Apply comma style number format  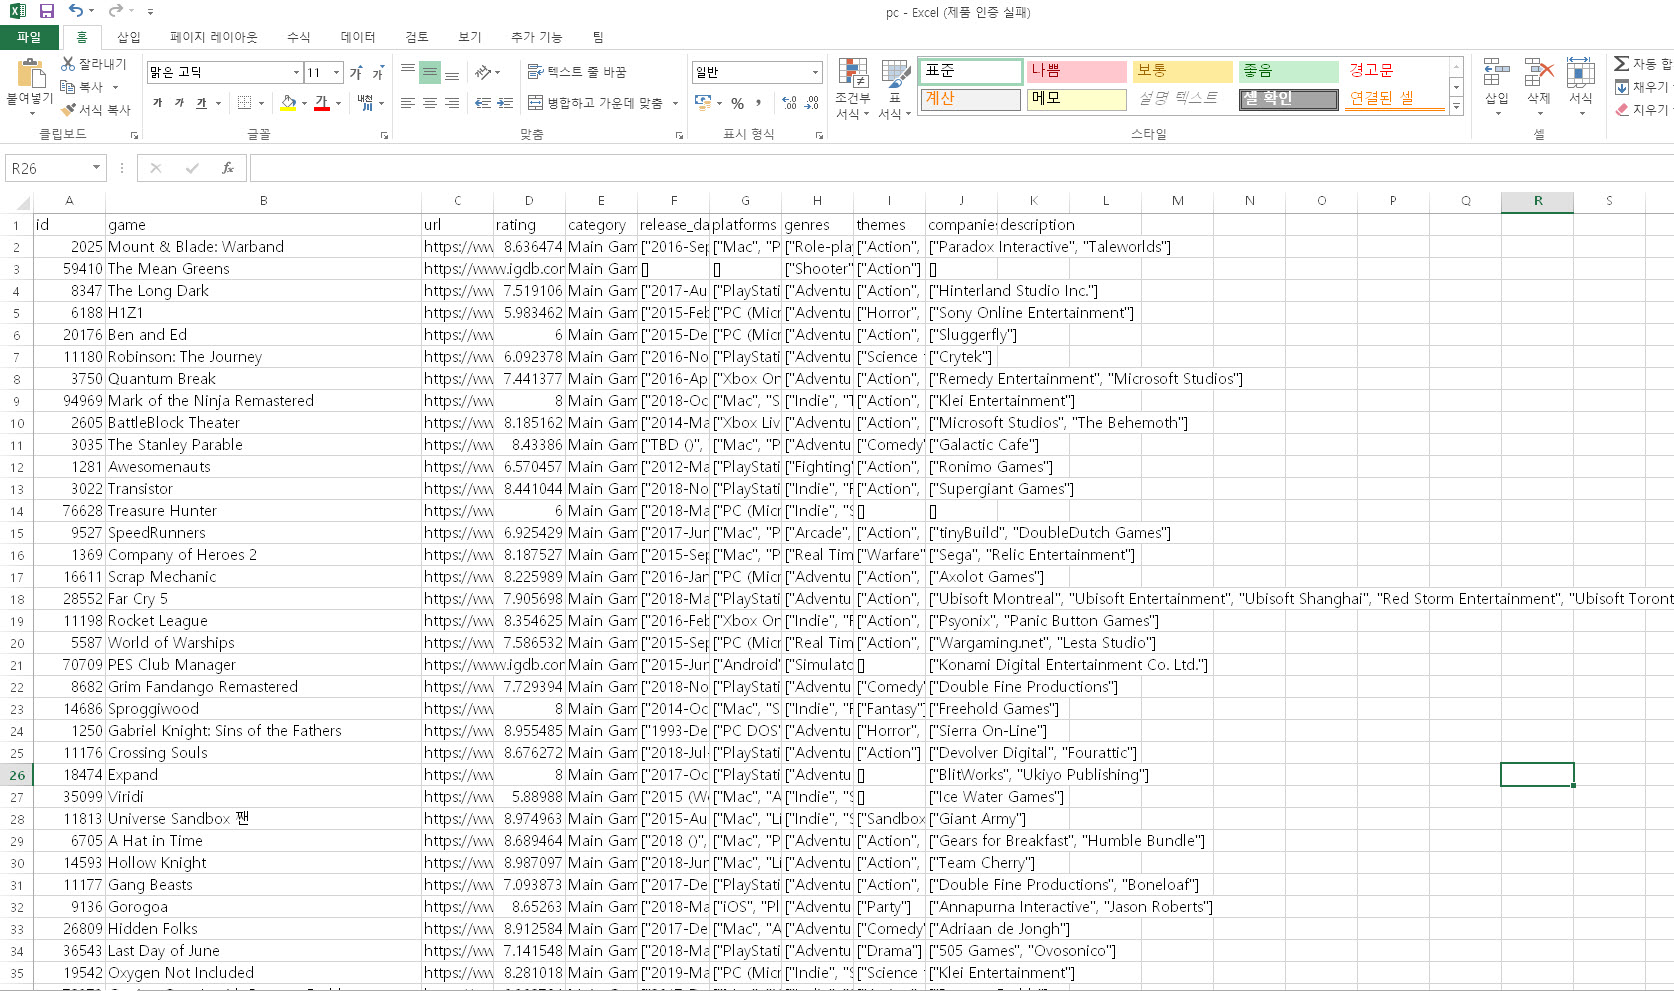tap(759, 103)
